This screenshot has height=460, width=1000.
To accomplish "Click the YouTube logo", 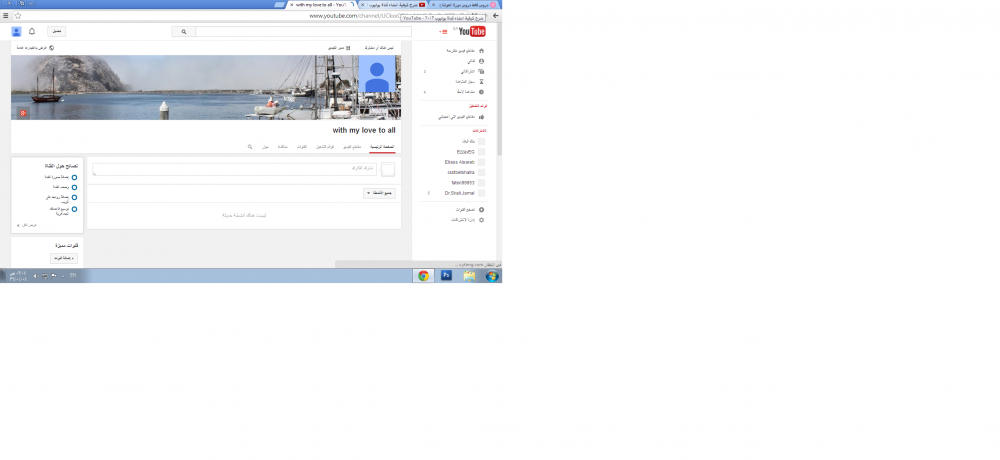I will coord(471,32).
